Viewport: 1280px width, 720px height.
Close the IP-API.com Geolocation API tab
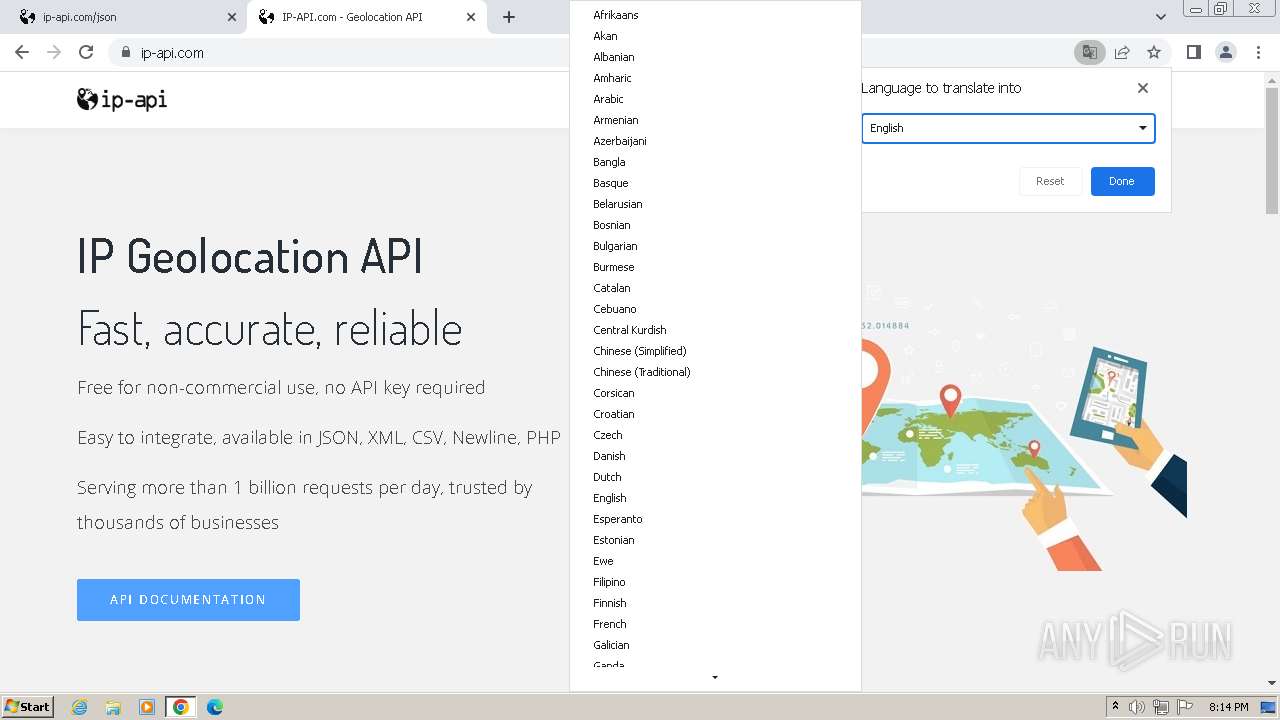pos(471,17)
